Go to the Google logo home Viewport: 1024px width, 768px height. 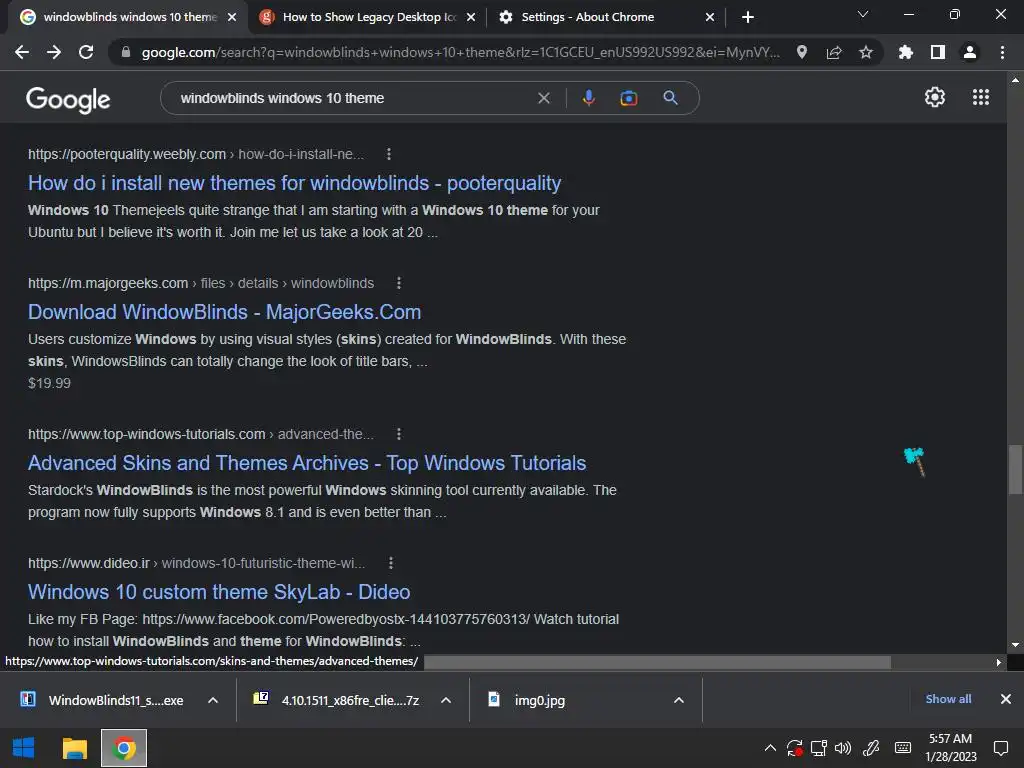(68, 99)
